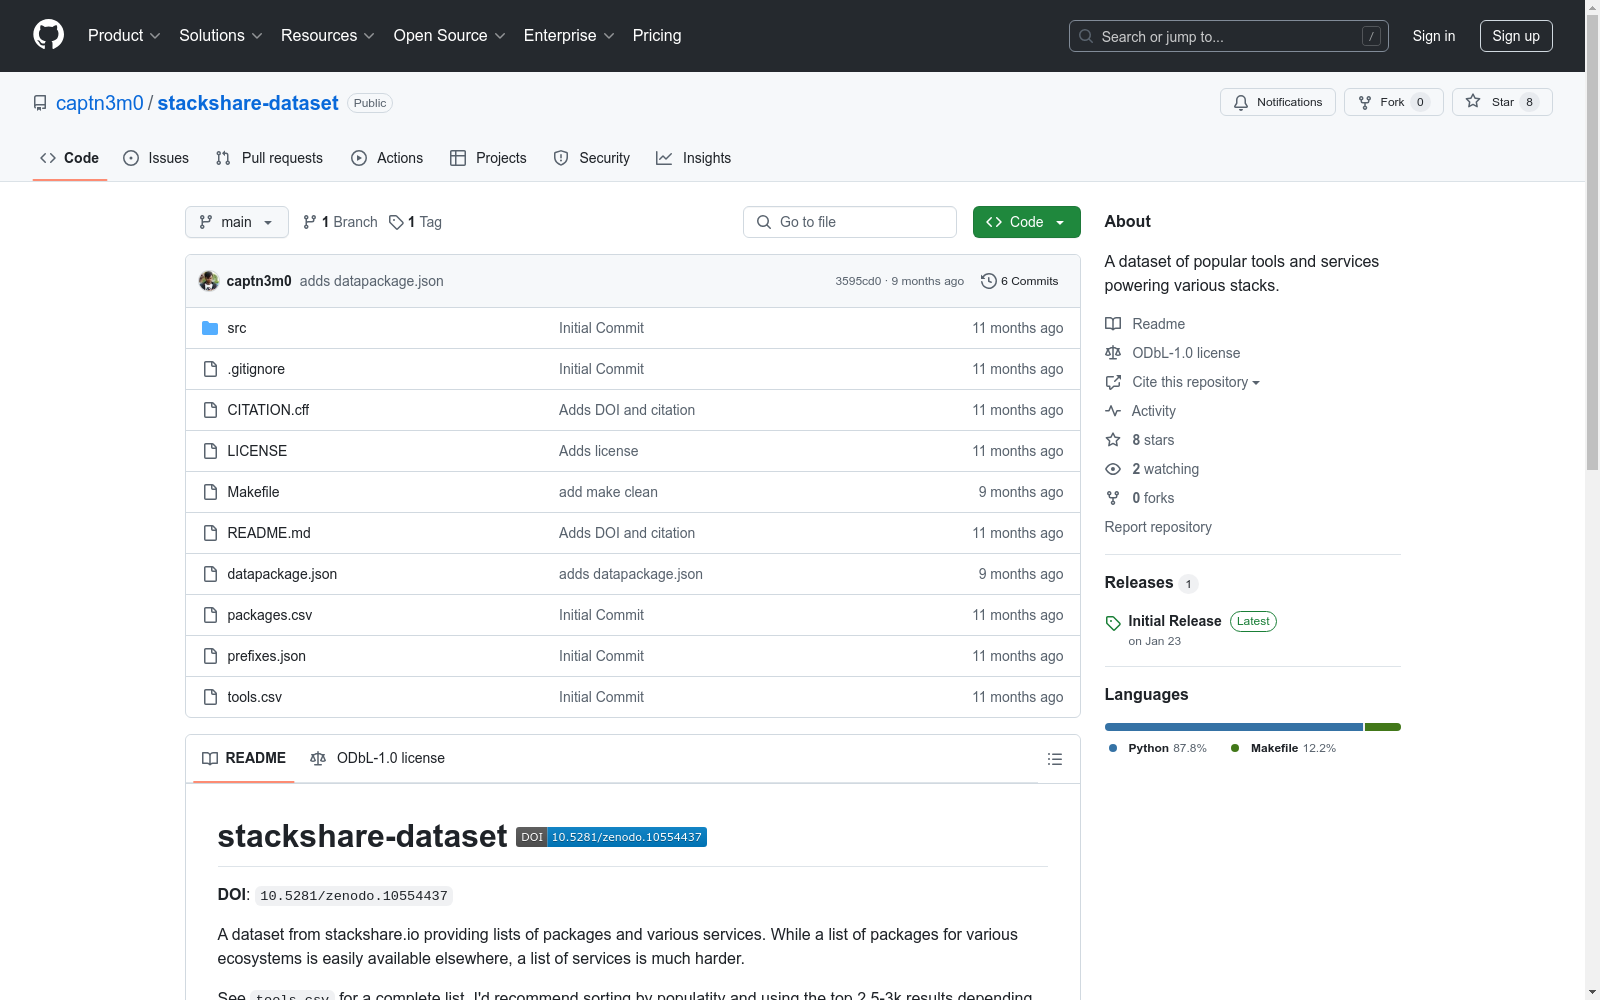1600x1000 pixels.
Task: Click the star icon in Star button
Action: (x=1473, y=101)
